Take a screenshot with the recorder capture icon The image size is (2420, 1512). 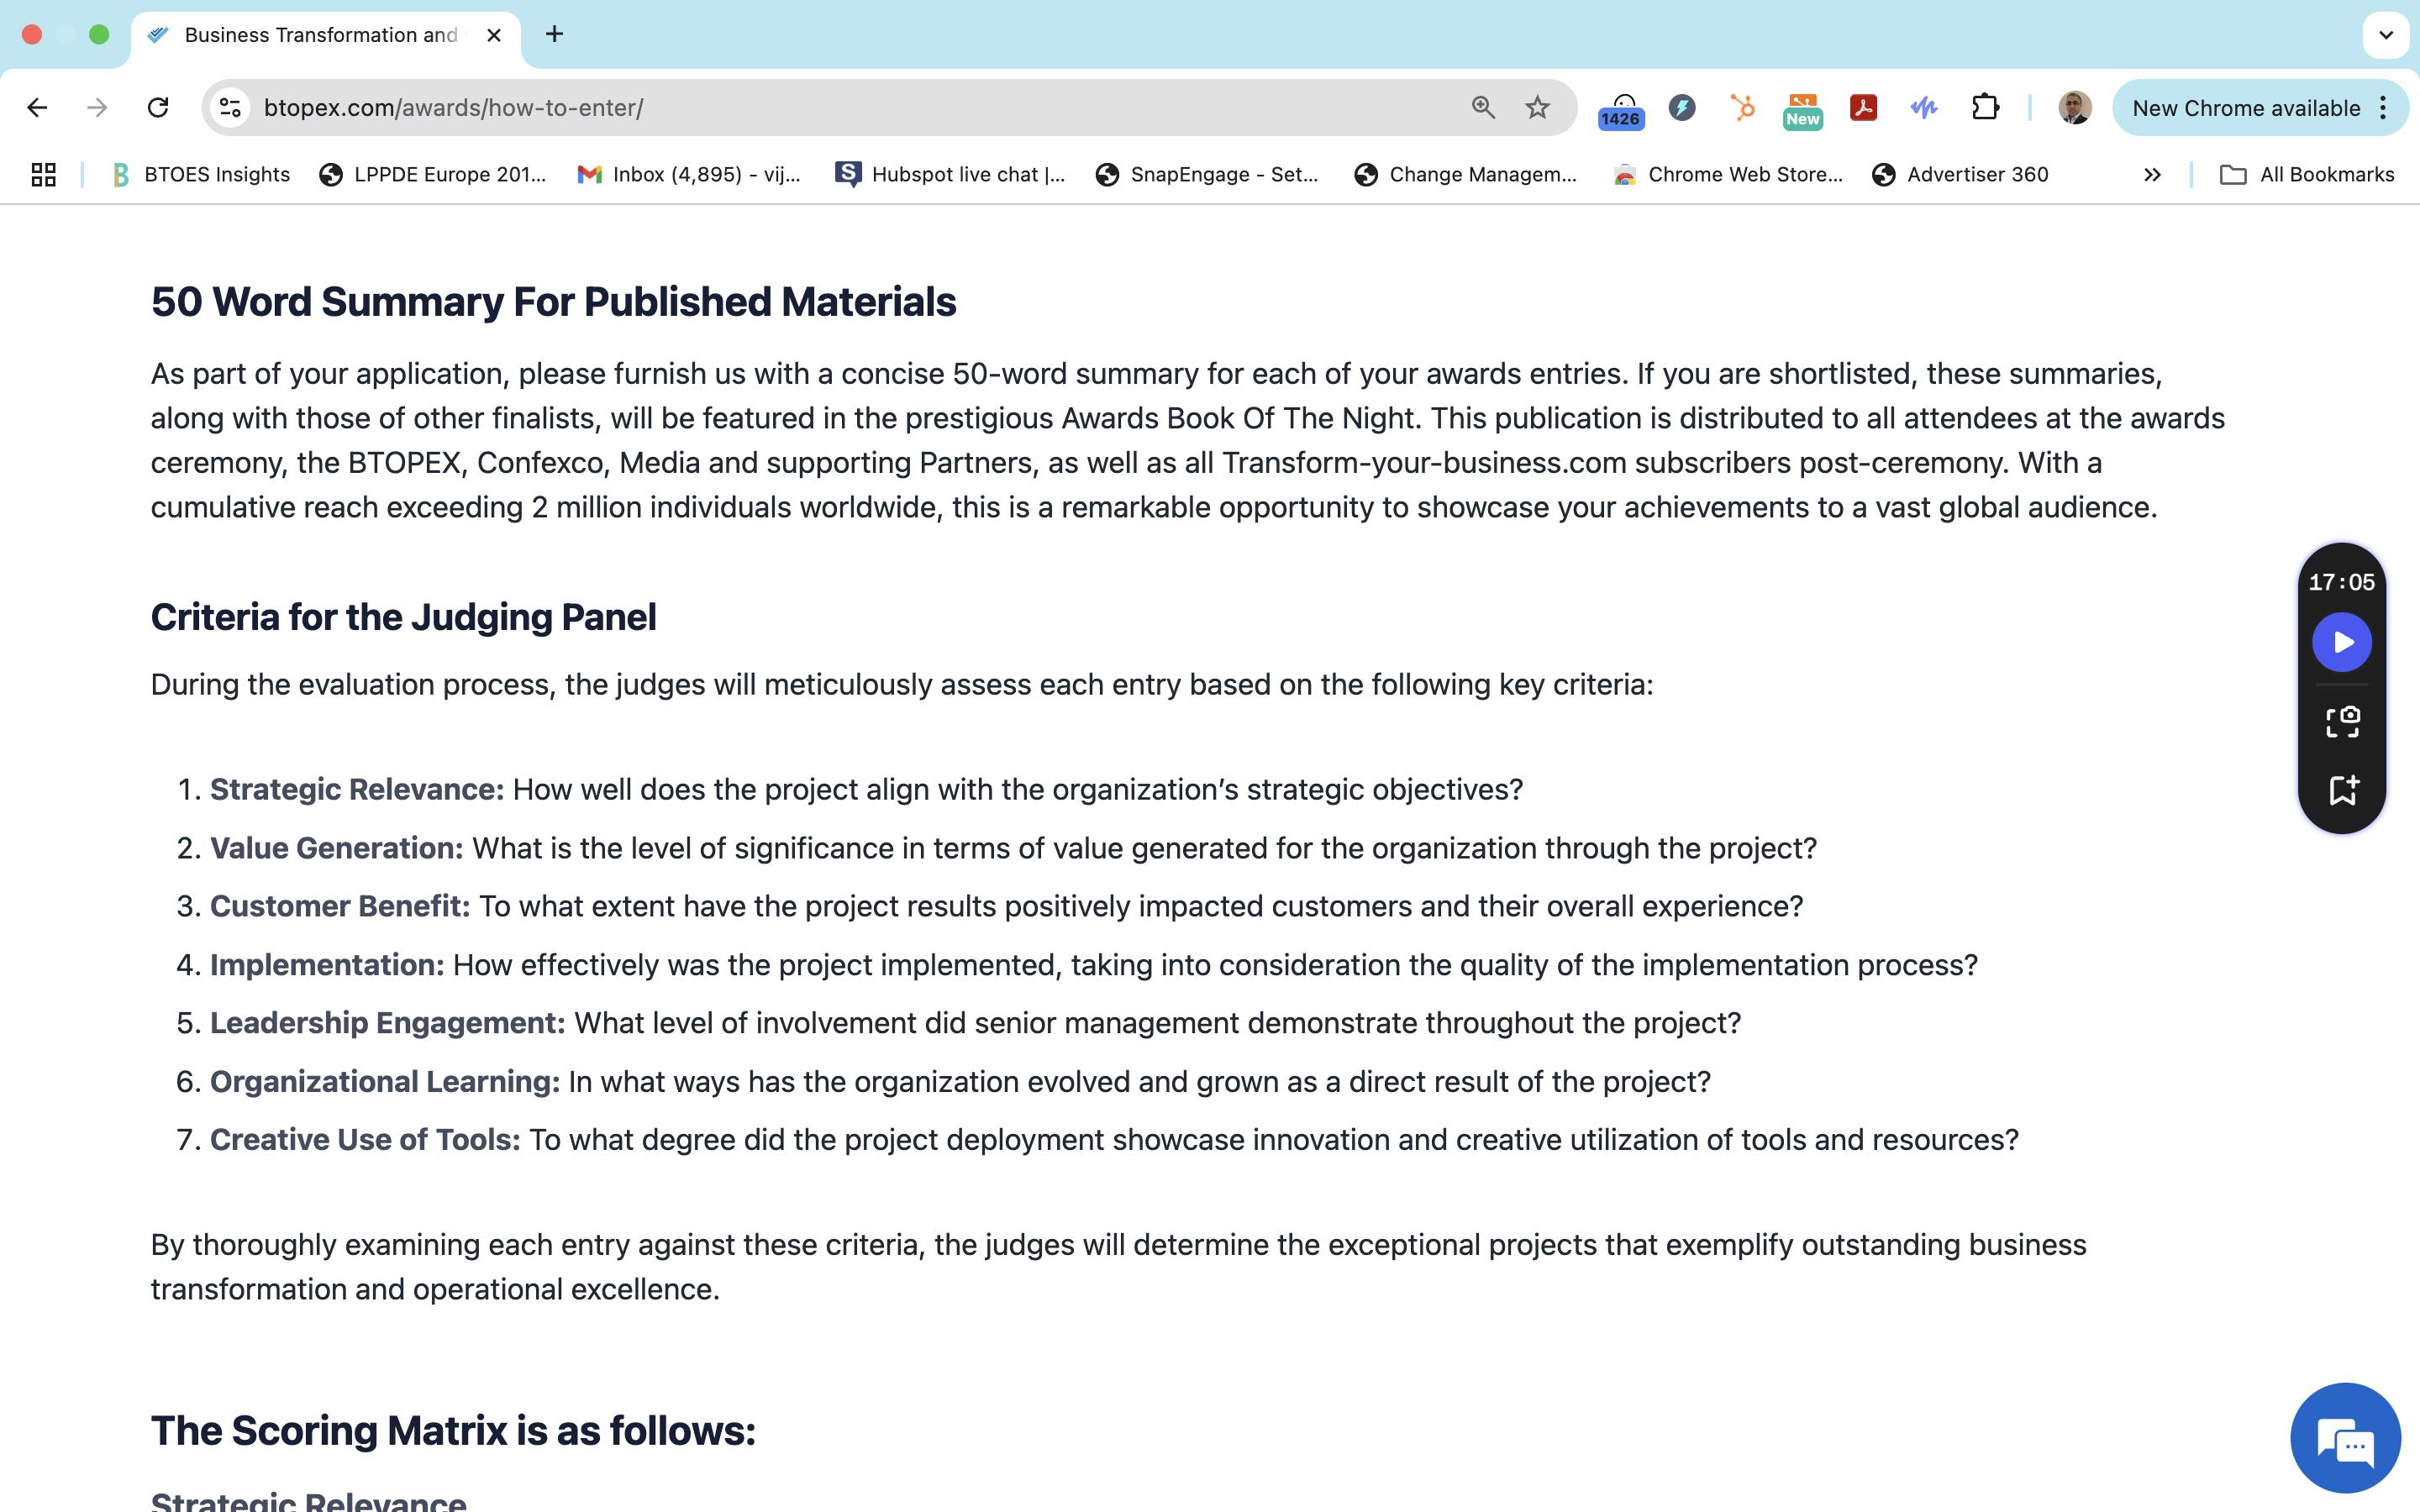(2342, 721)
